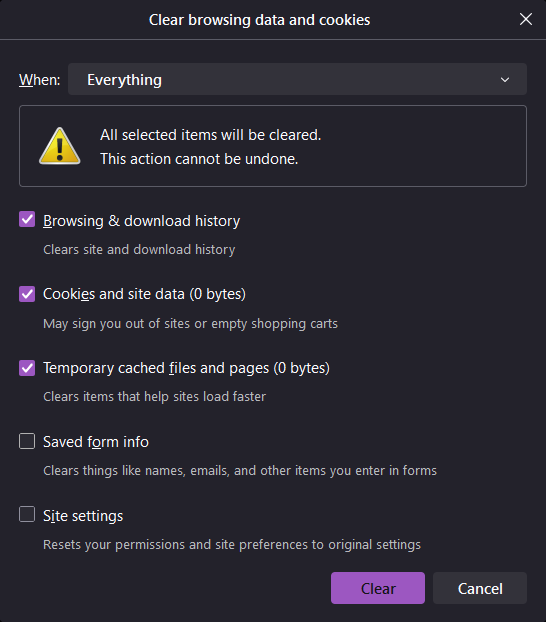The height and width of the screenshot is (622, 546).
Task: Select the Everything text in the range combo box
Action: [124, 80]
